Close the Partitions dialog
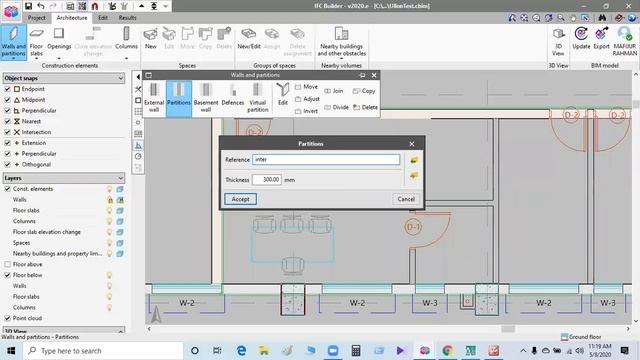 (412, 144)
